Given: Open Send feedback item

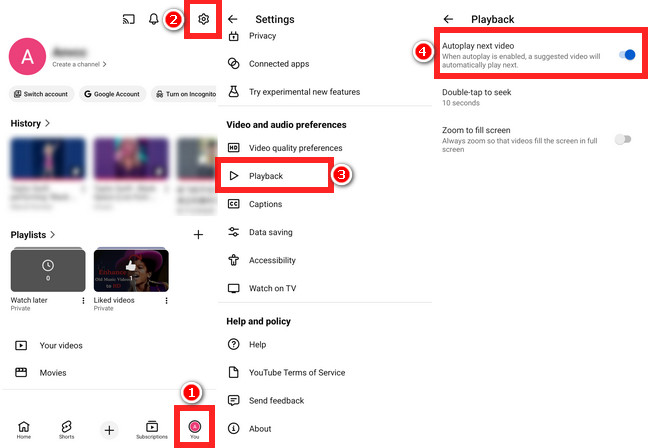Looking at the screenshot, I should [325, 401].
